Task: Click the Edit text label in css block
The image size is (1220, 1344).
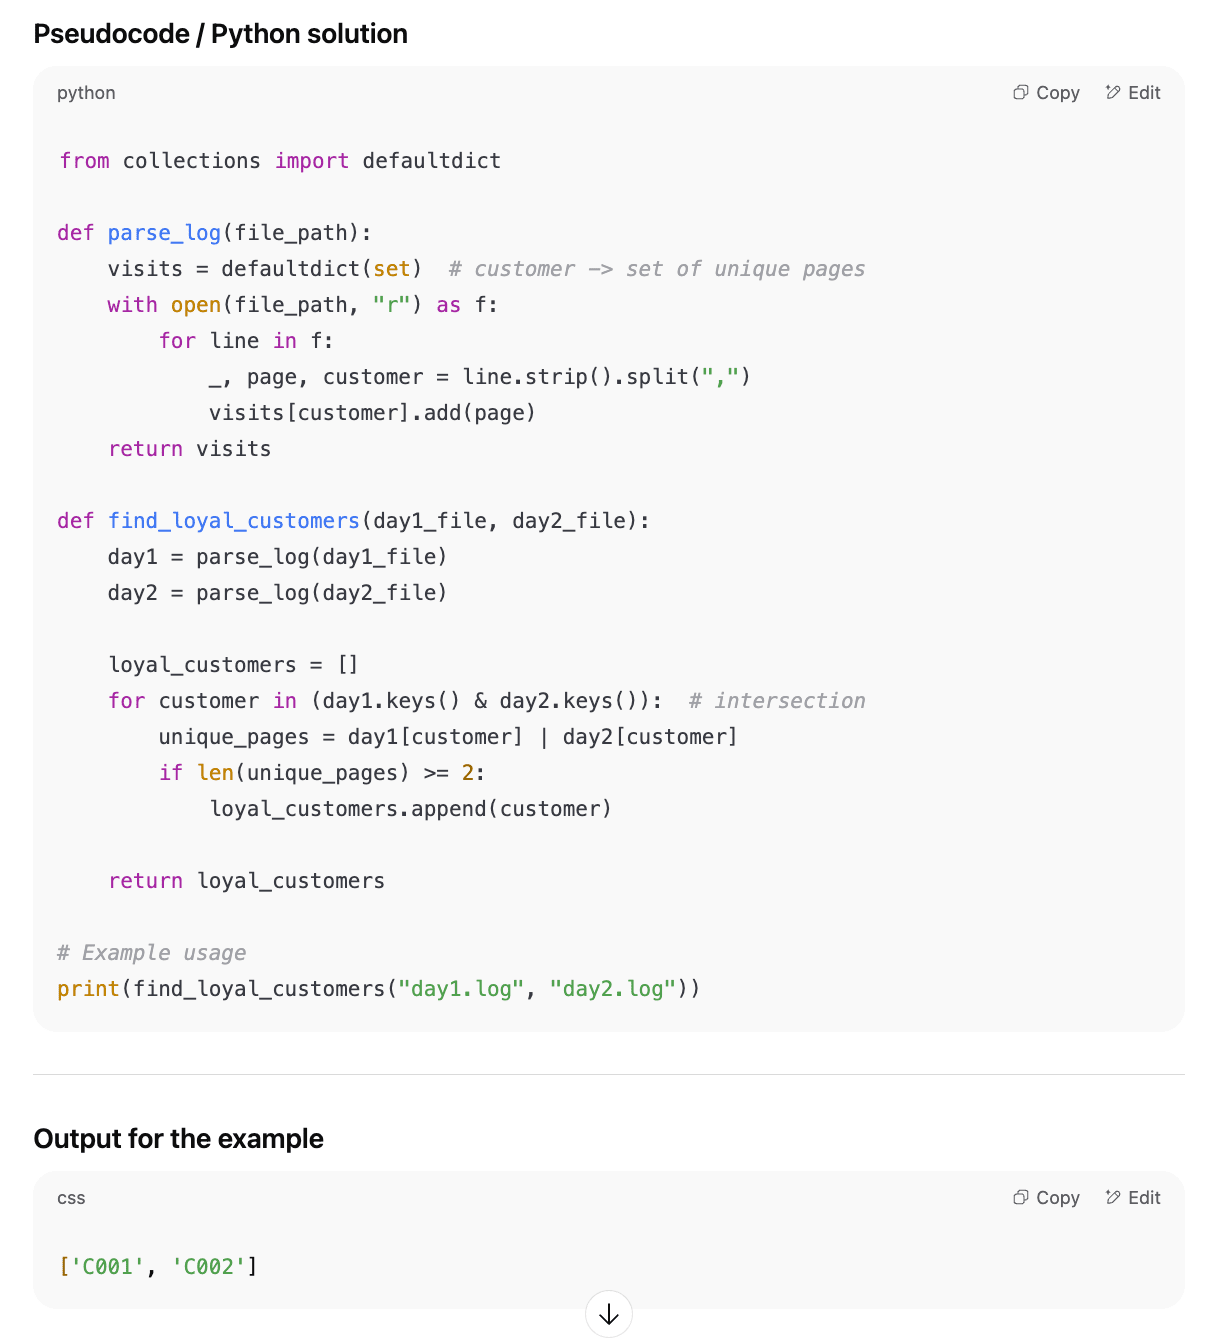Action: tap(1144, 1198)
